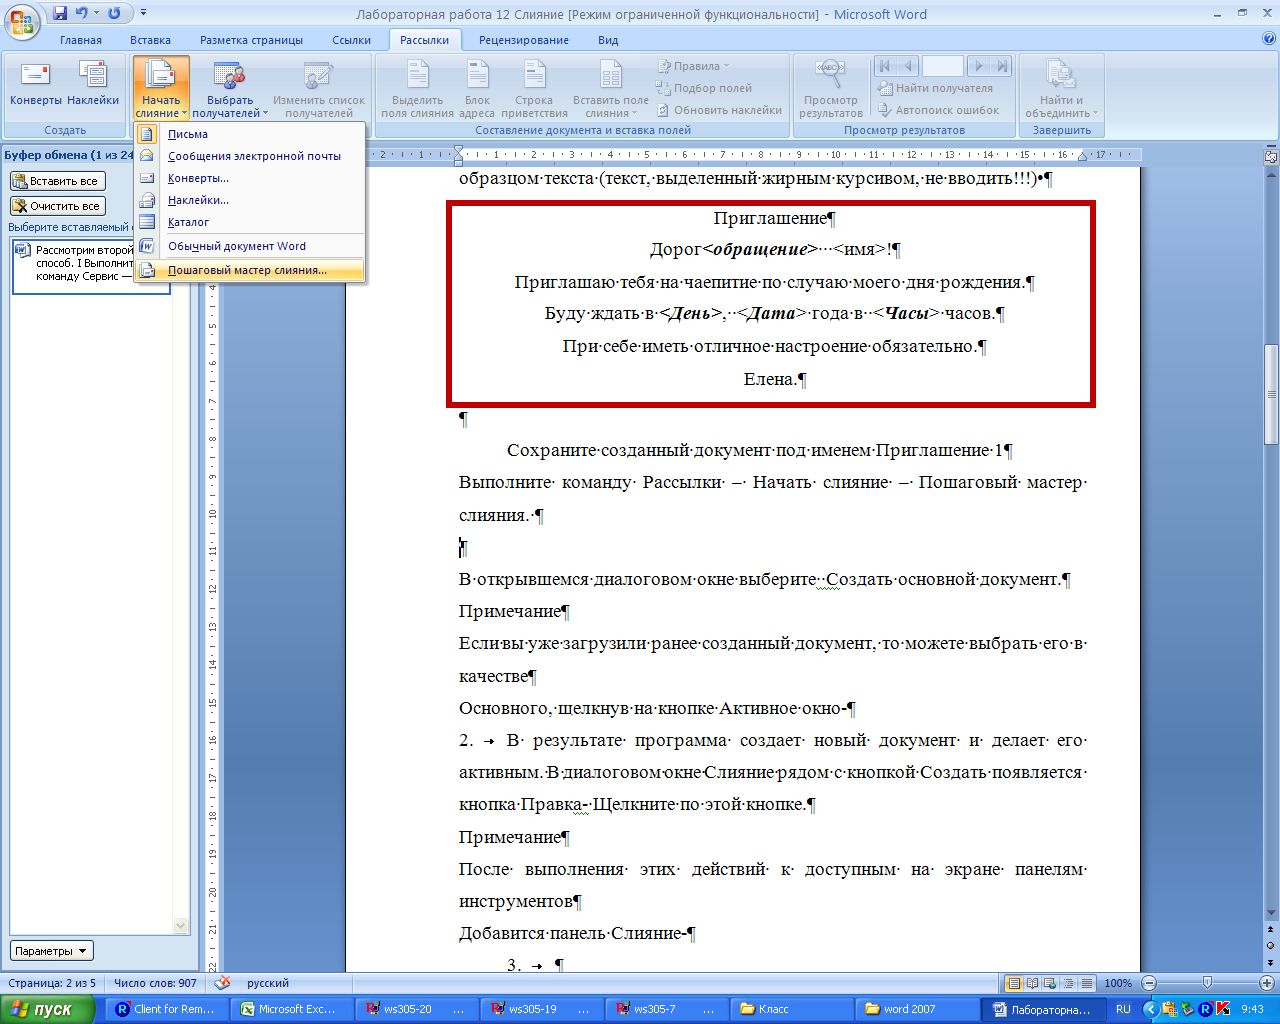Expand the Customize Quick Access Toolbar arrow
The width and height of the screenshot is (1280, 1024).
click(143, 13)
